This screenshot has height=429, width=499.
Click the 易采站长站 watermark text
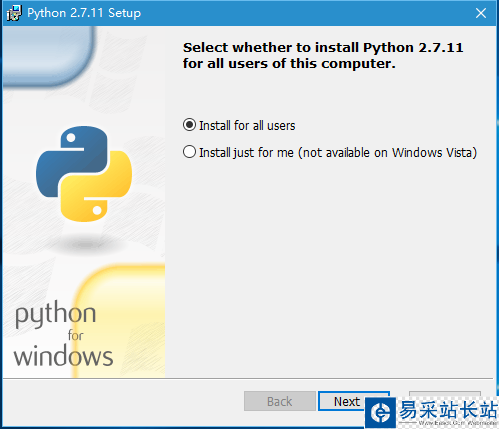pyautogui.click(x=448, y=409)
